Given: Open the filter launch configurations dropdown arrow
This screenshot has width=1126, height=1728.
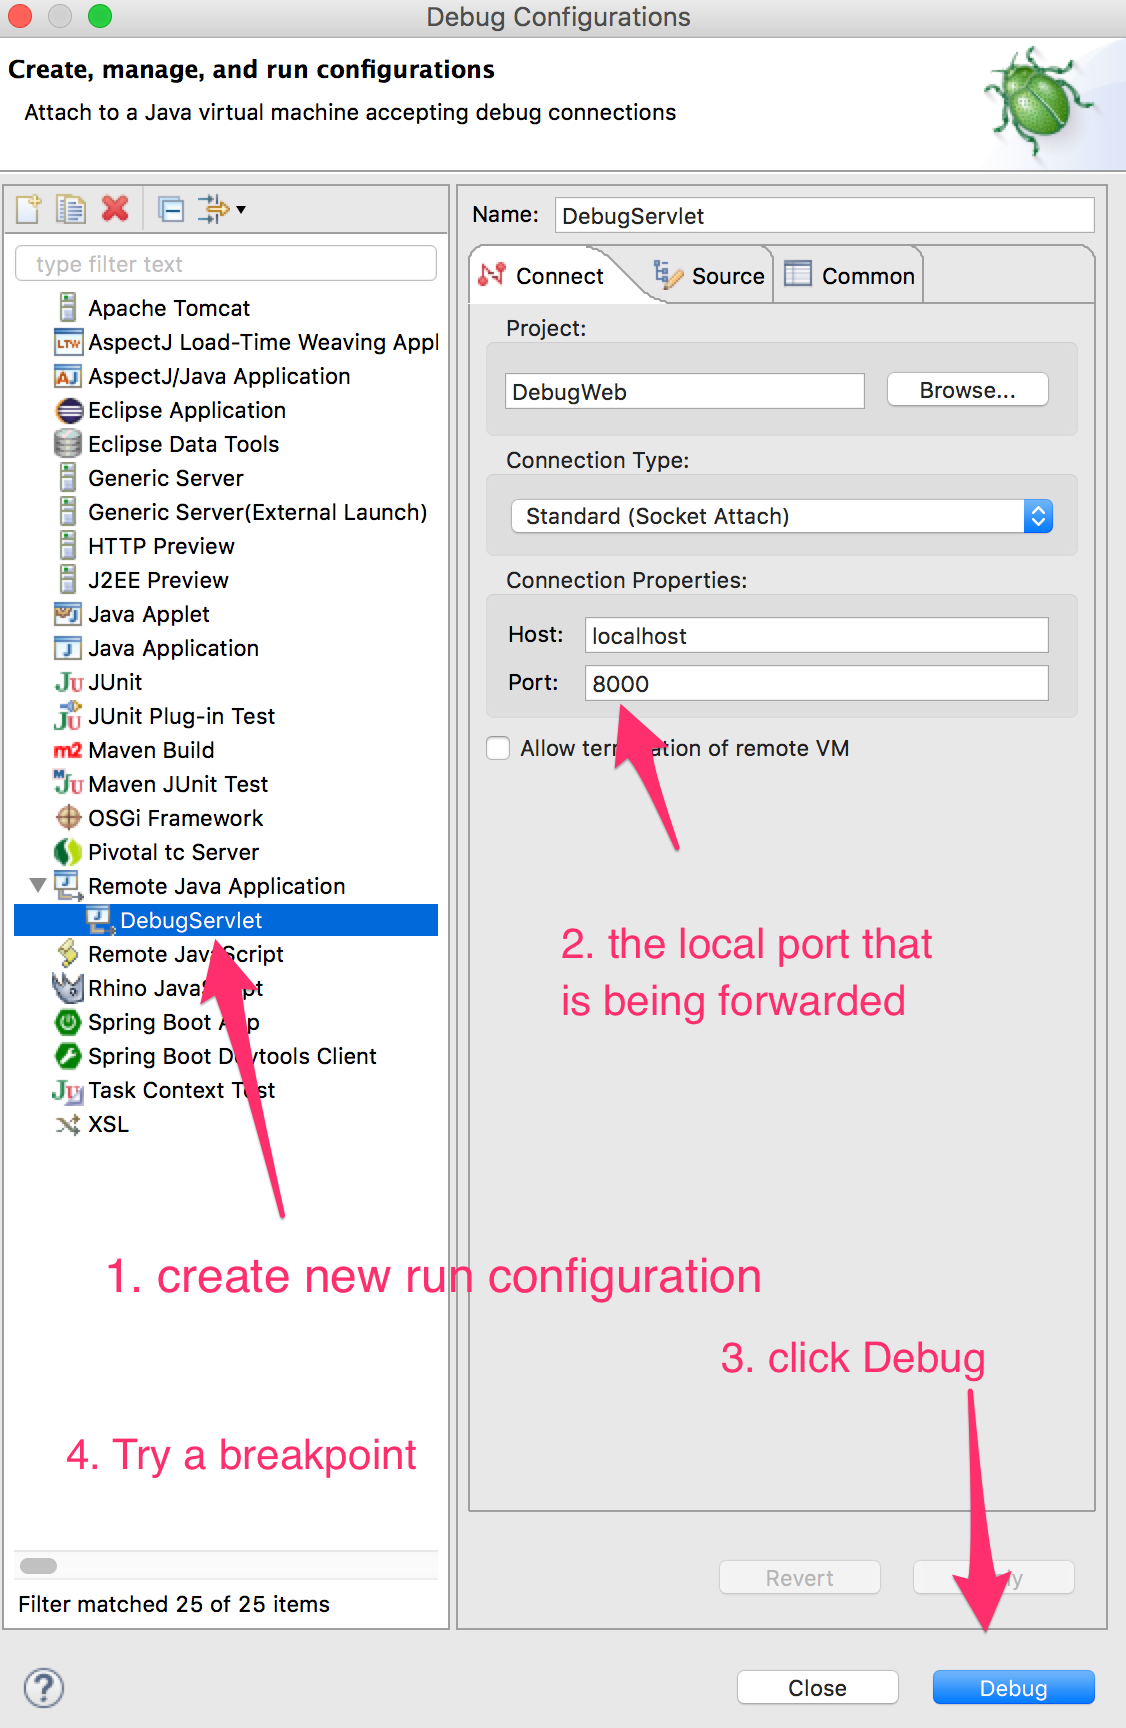Looking at the screenshot, I should tap(240, 209).
